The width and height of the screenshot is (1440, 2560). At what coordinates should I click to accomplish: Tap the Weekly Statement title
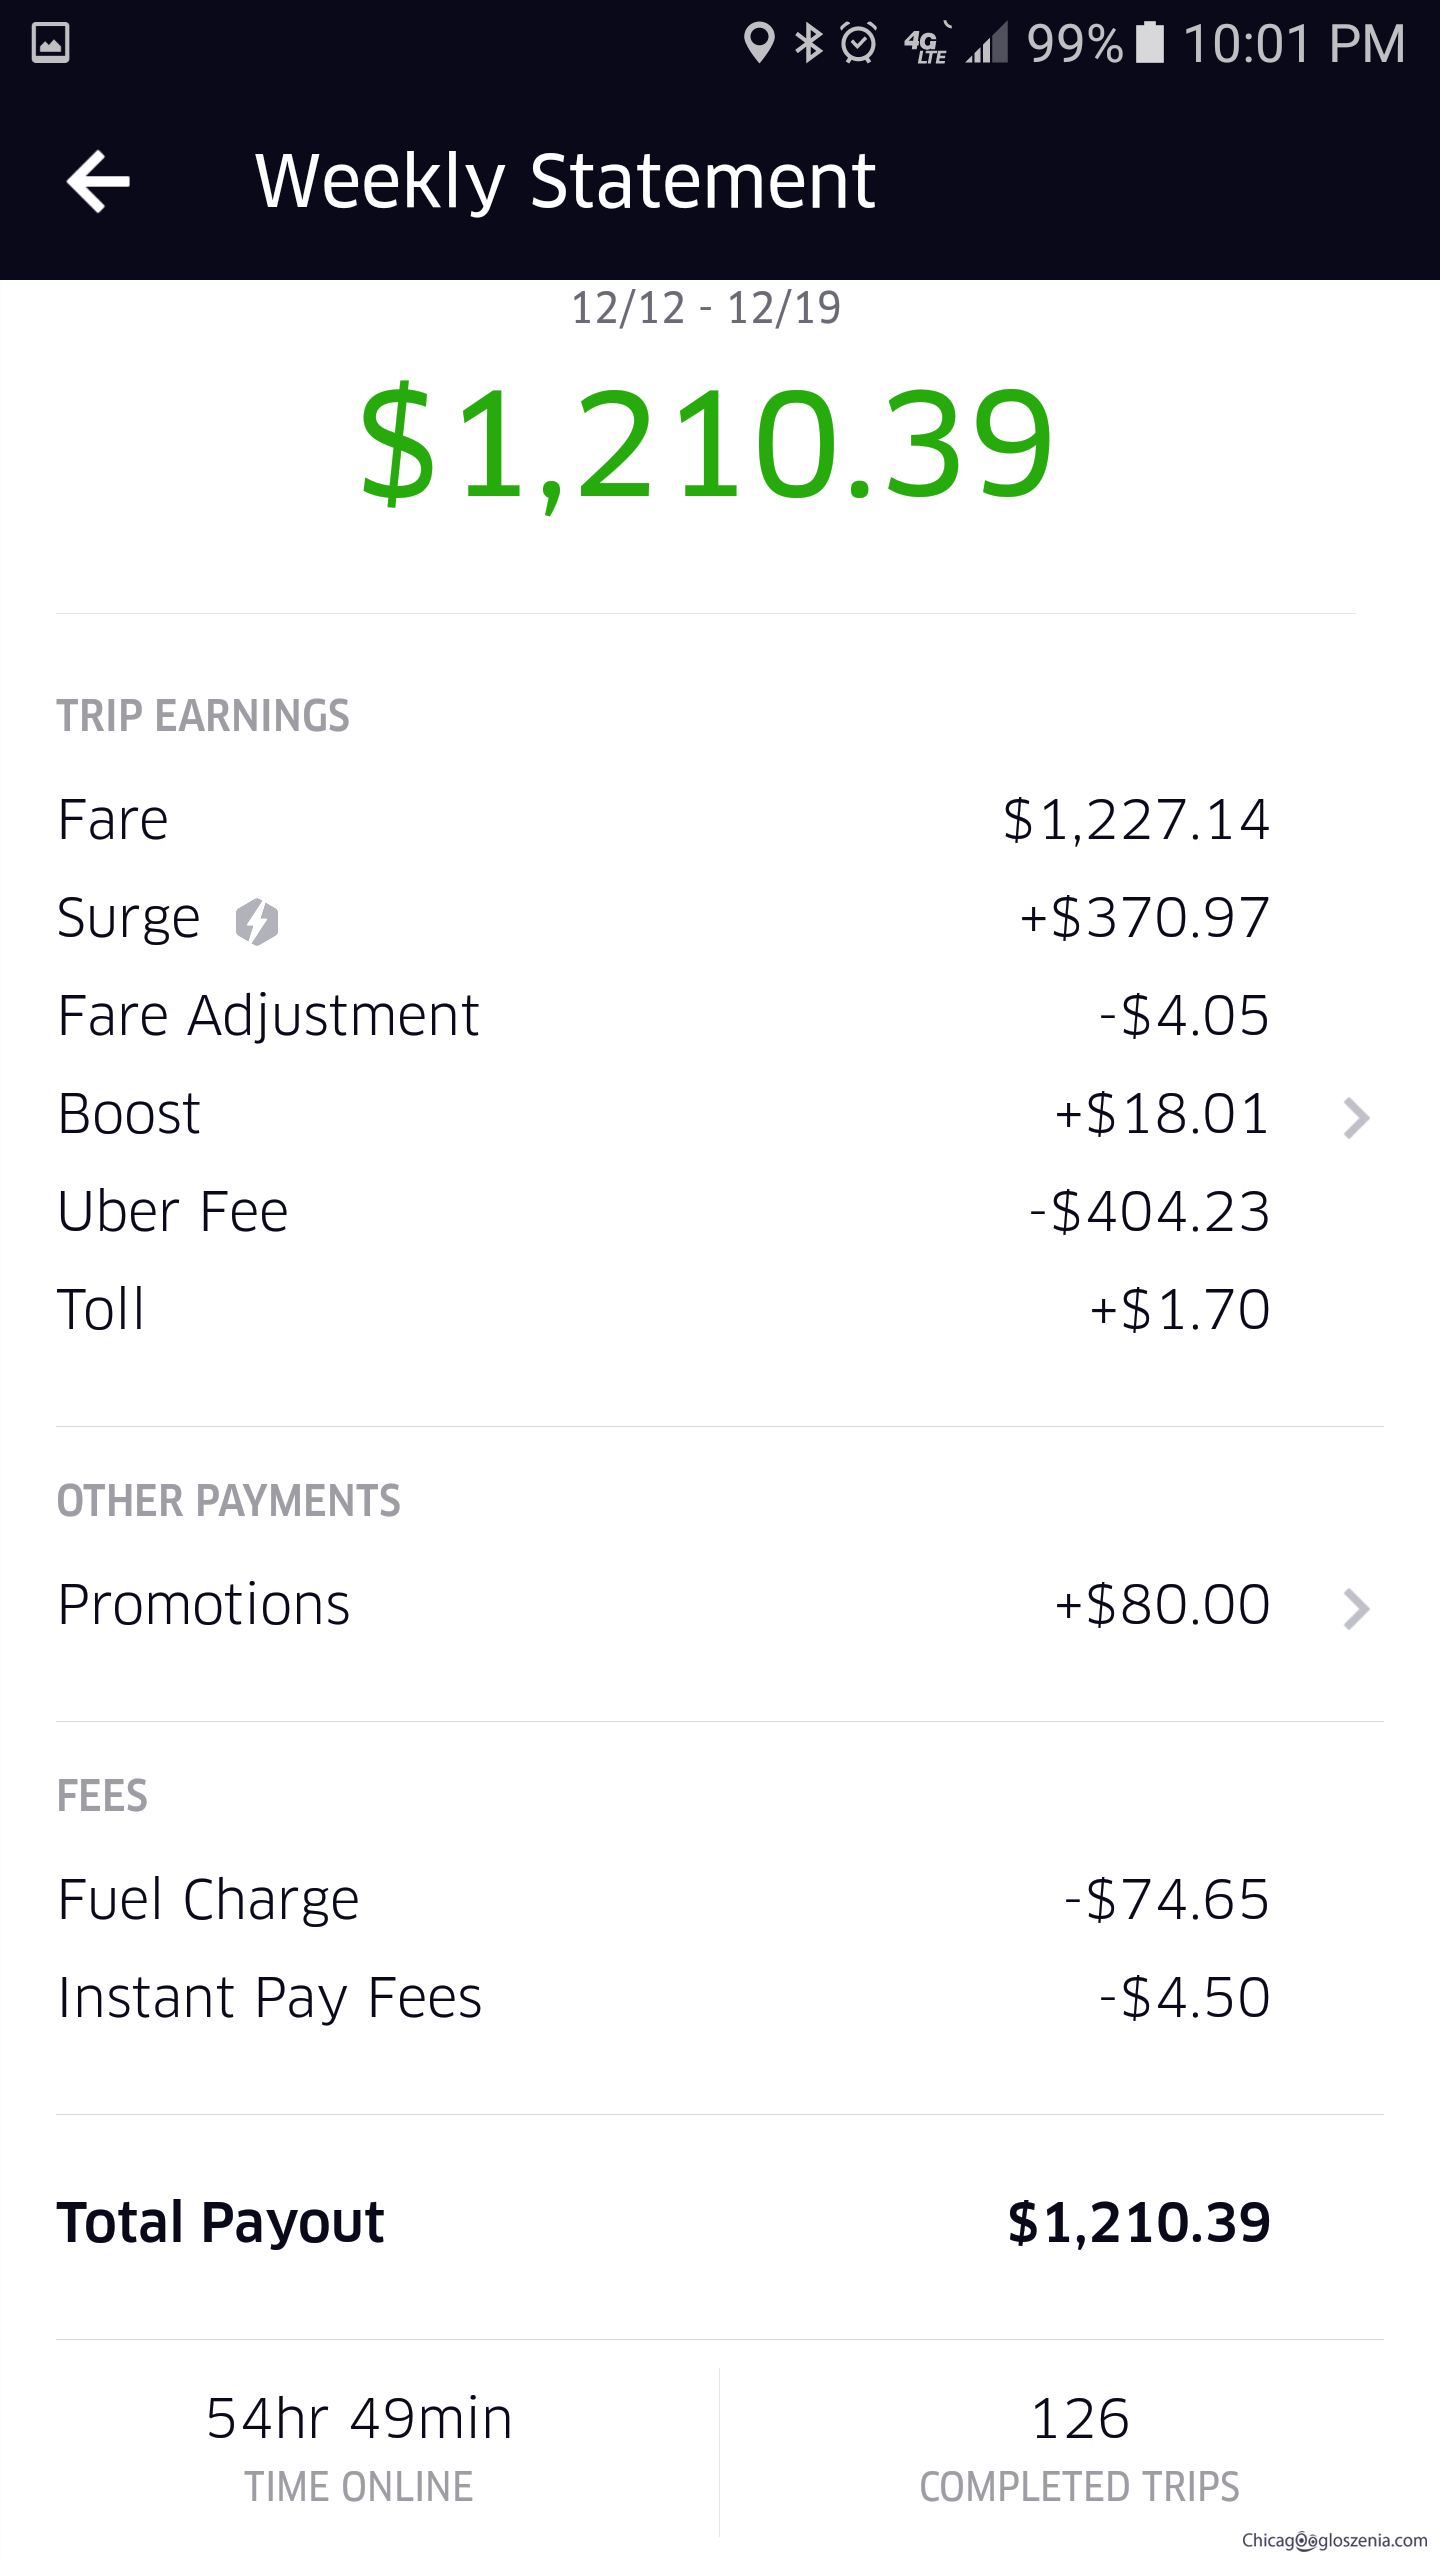pyautogui.click(x=565, y=181)
